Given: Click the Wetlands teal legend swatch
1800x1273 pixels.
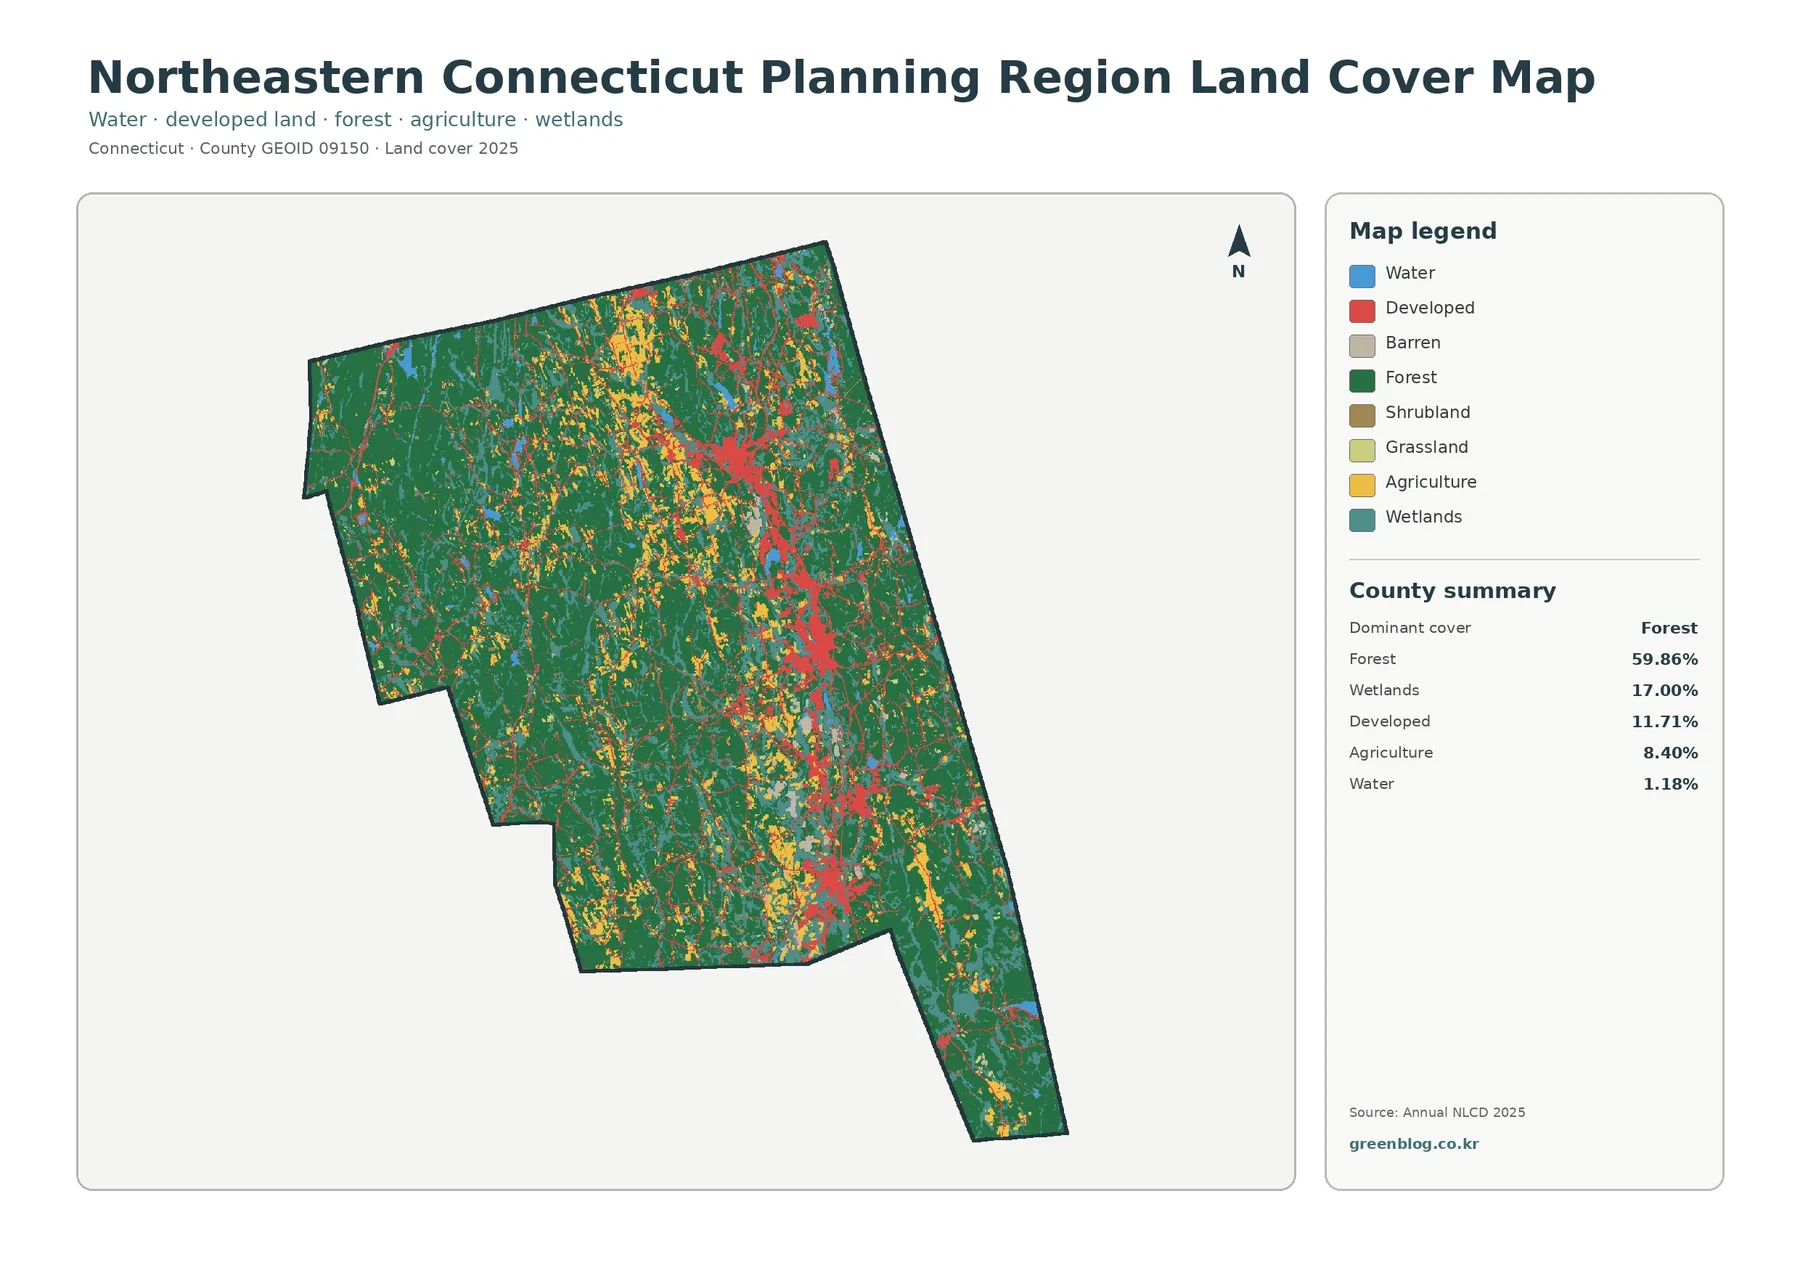Looking at the screenshot, I should (1362, 520).
